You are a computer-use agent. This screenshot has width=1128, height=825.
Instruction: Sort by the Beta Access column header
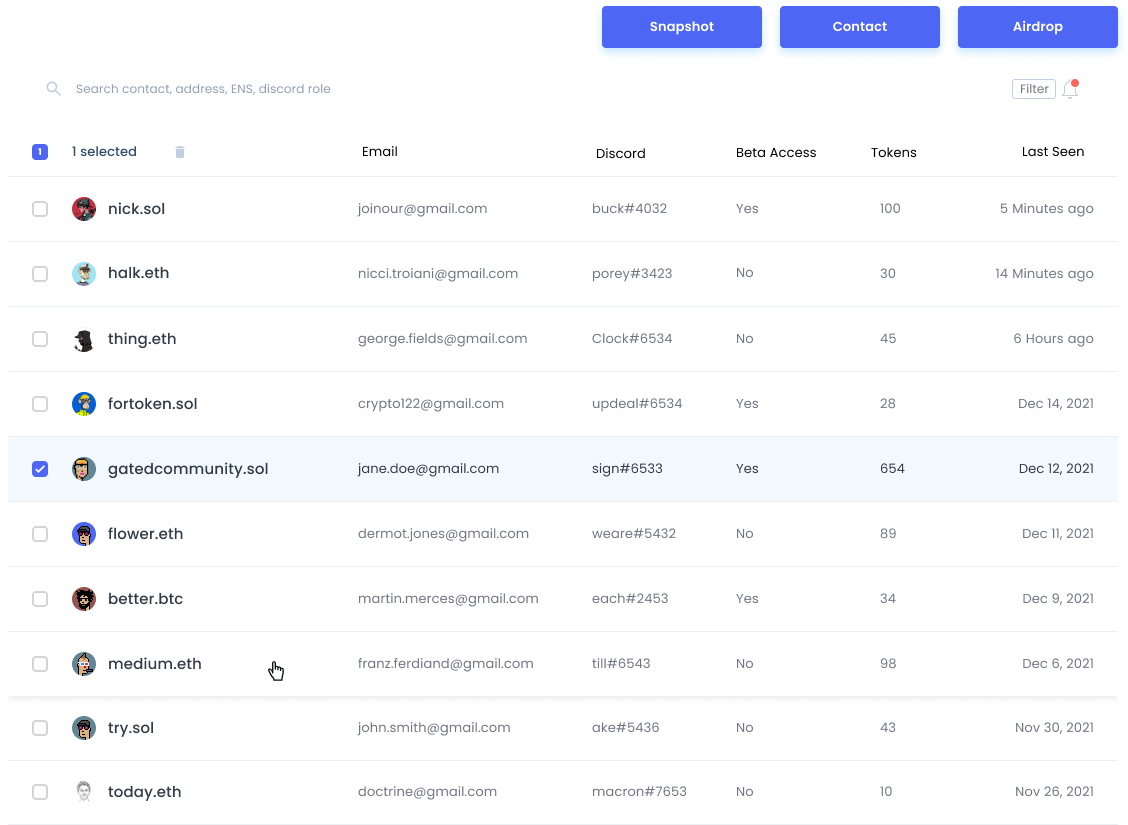tap(776, 152)
